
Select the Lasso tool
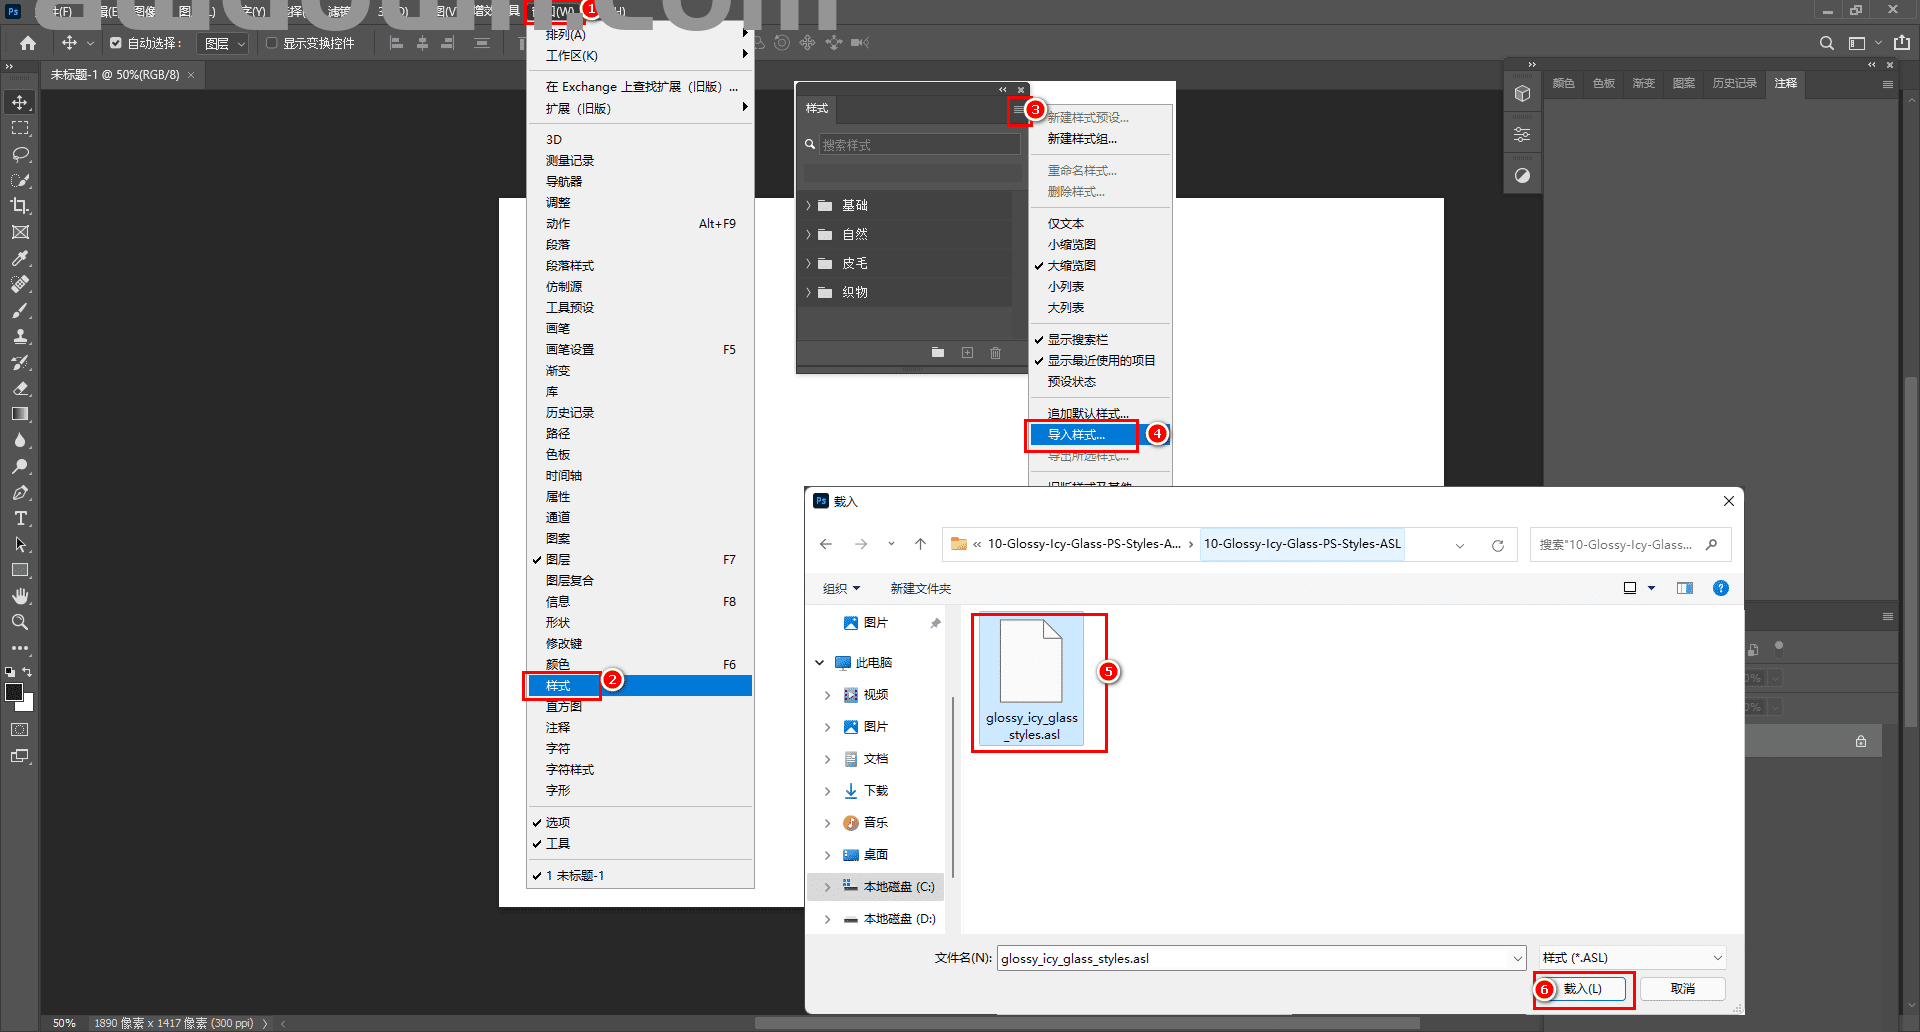tap(20, 155)
